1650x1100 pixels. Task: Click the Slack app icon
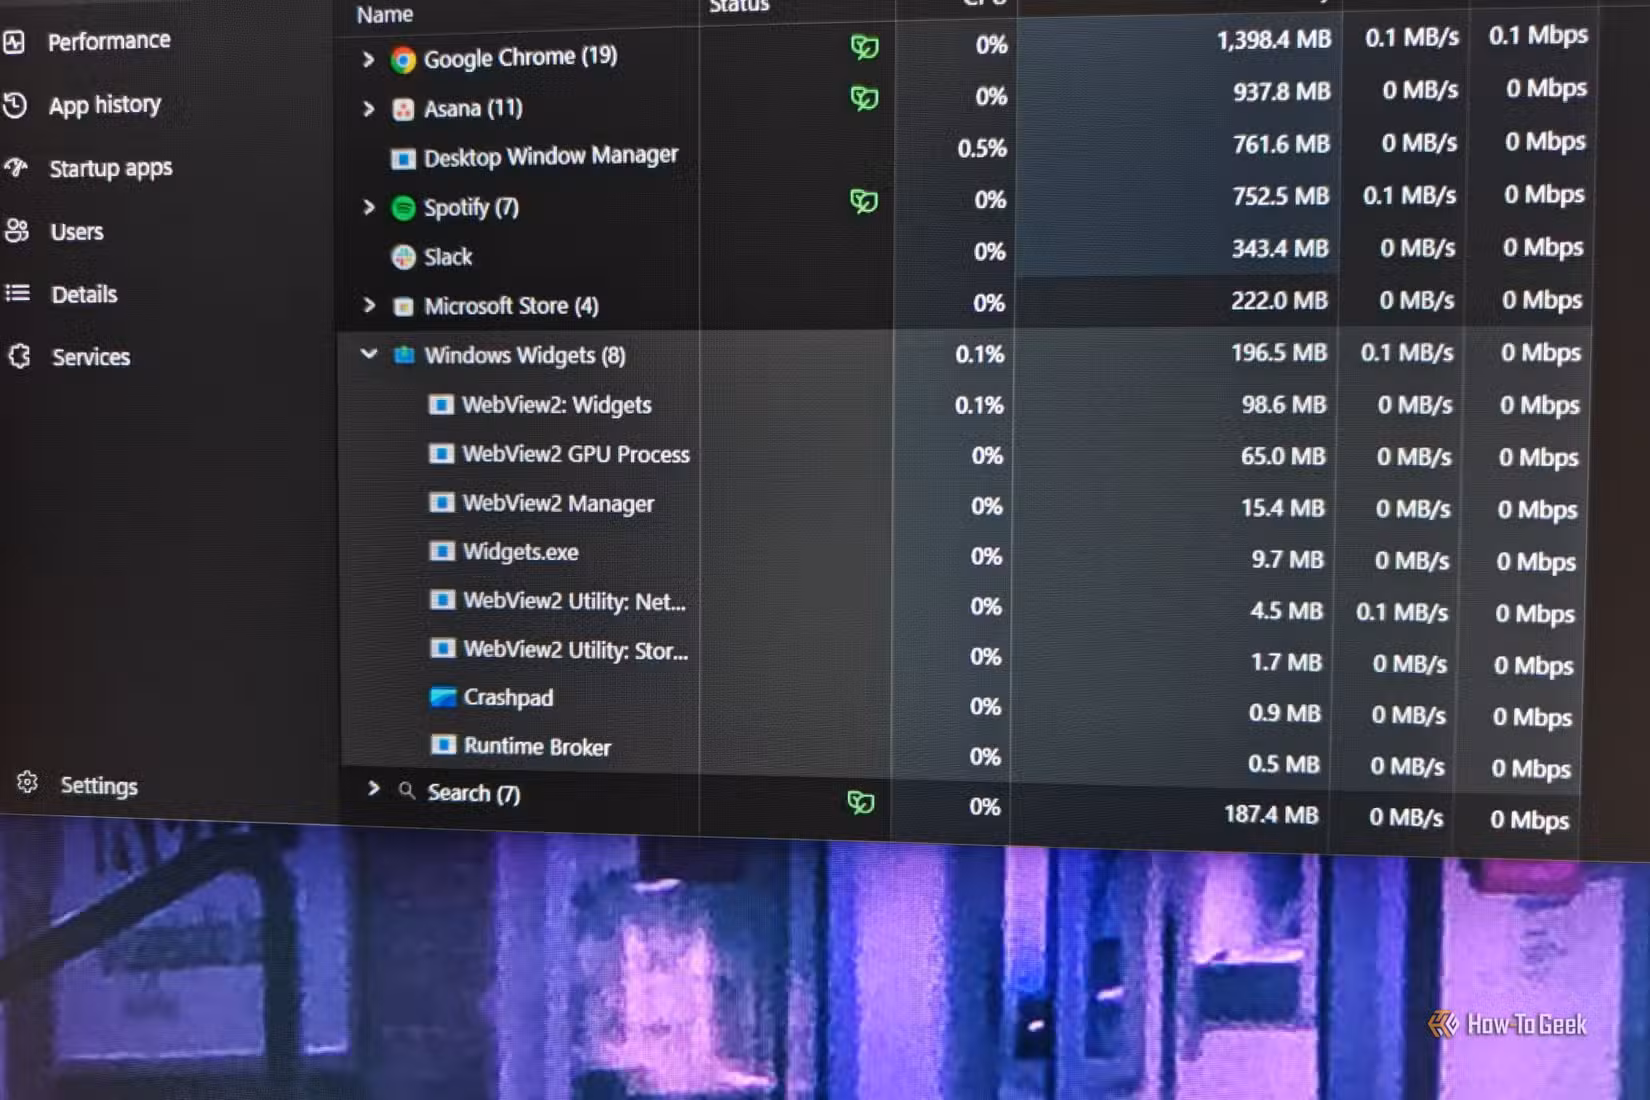403,257
